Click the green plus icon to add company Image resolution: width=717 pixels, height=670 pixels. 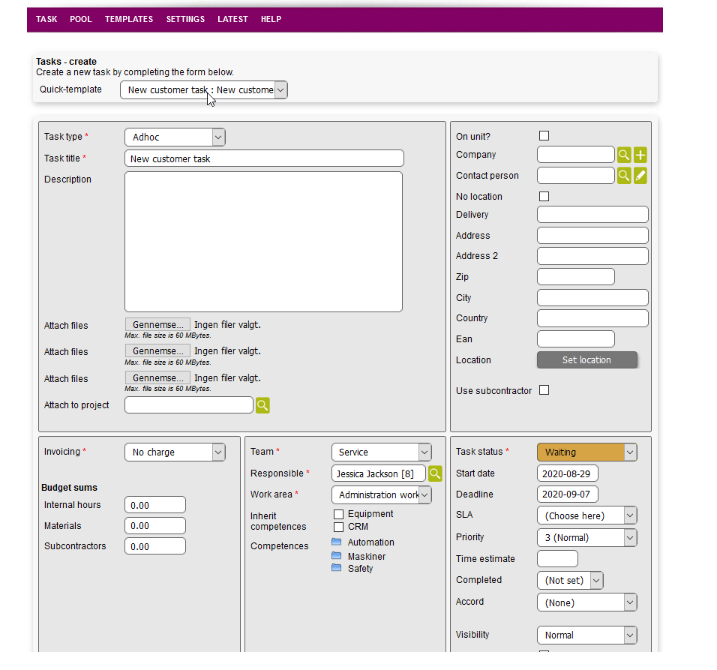pyautogui.click(x=641, y=155)
